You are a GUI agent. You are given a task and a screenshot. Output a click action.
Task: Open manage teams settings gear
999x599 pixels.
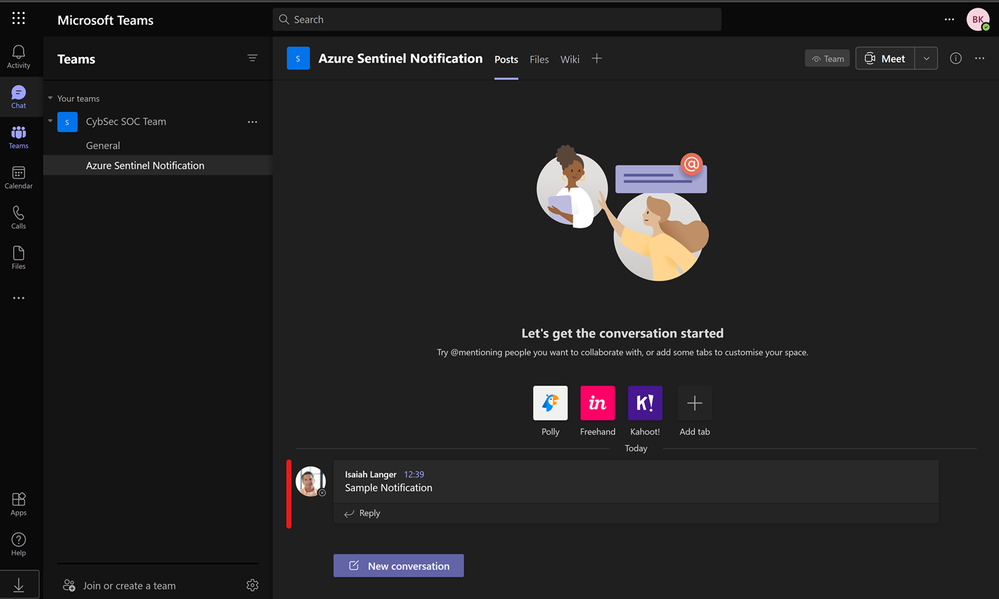click(252, 585)
